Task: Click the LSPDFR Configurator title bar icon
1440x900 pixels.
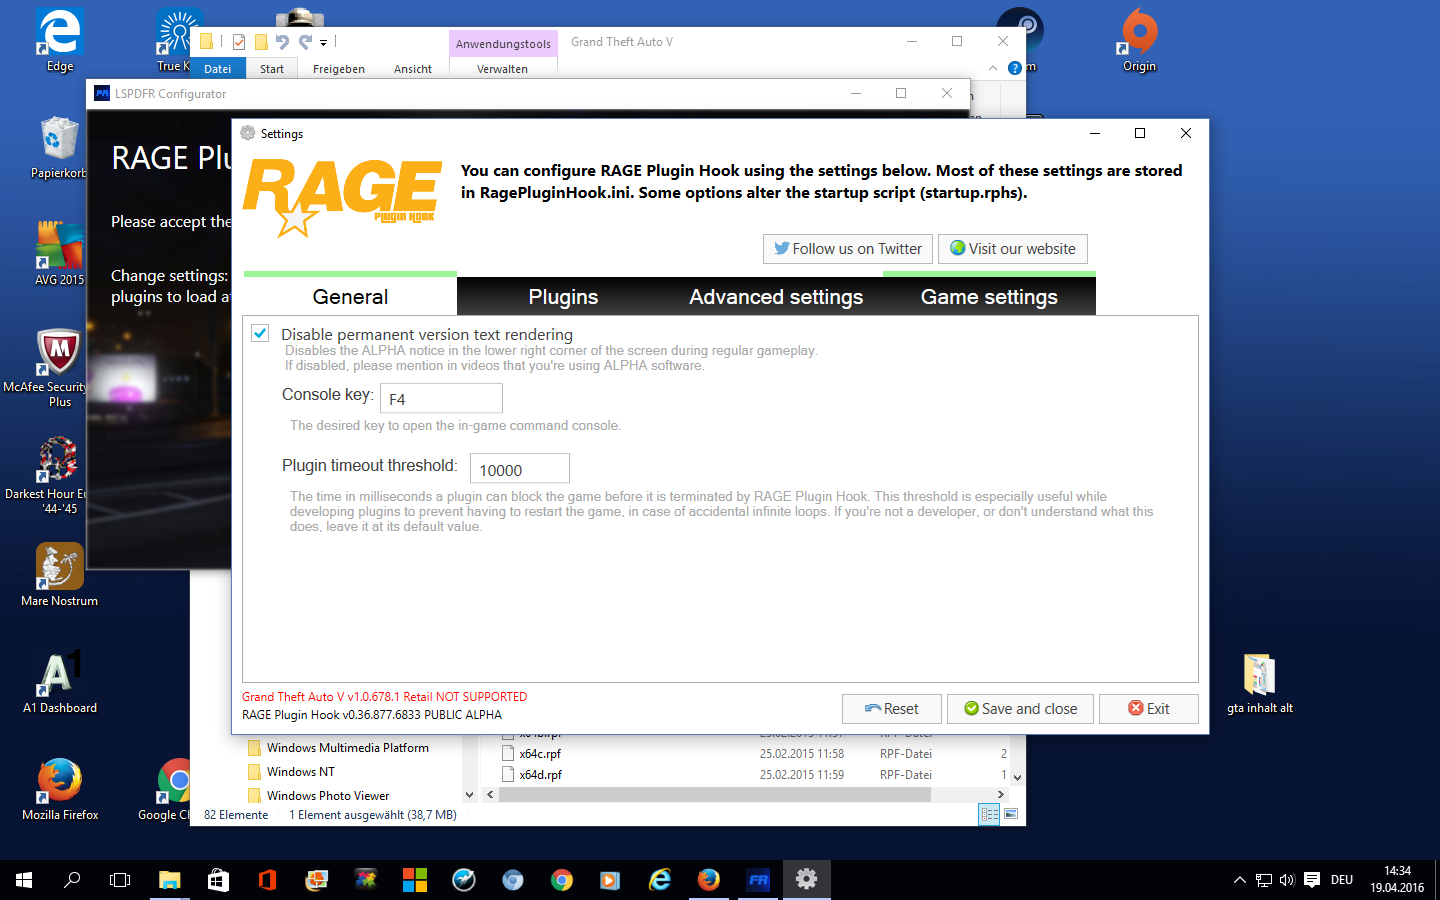Action: (x=102, y=93)
